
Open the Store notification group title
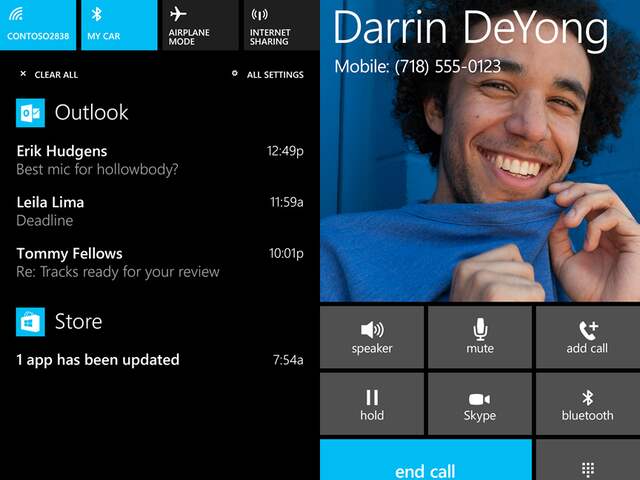click(78, 322)
